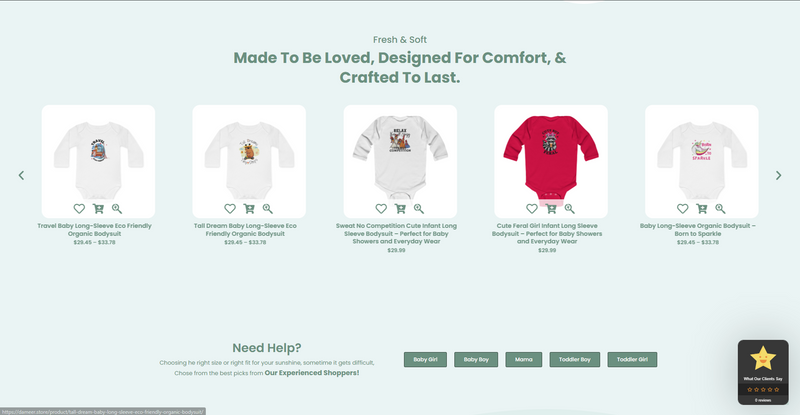Screen dimensions: 800x415
Task: Open the red Feral Girl bodysuit thumbnail
Action: [x=551, y=156]
